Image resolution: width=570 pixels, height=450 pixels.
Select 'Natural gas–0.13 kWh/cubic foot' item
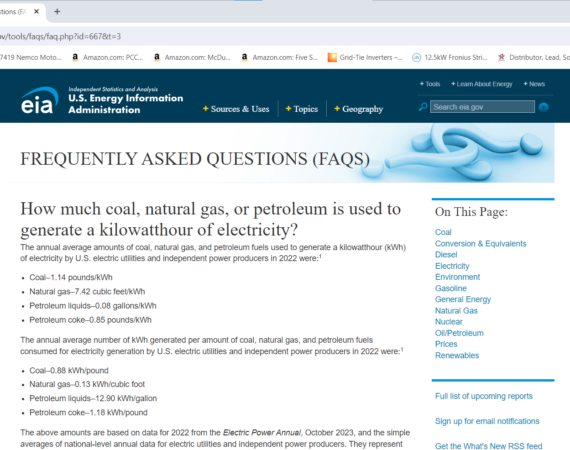[87, 384]
